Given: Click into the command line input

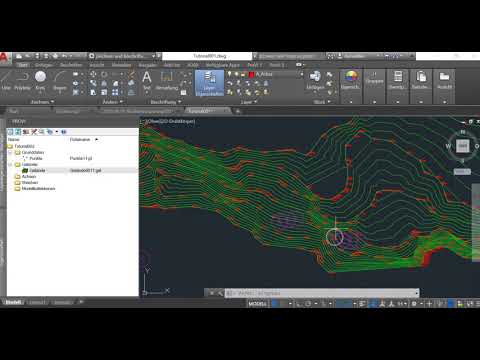Looking at the screenshot, I should tap(322, 293).
